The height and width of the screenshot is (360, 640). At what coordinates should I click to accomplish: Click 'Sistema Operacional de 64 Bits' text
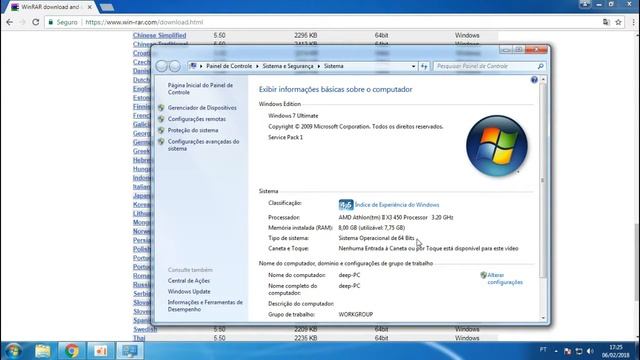click(376, 238)
